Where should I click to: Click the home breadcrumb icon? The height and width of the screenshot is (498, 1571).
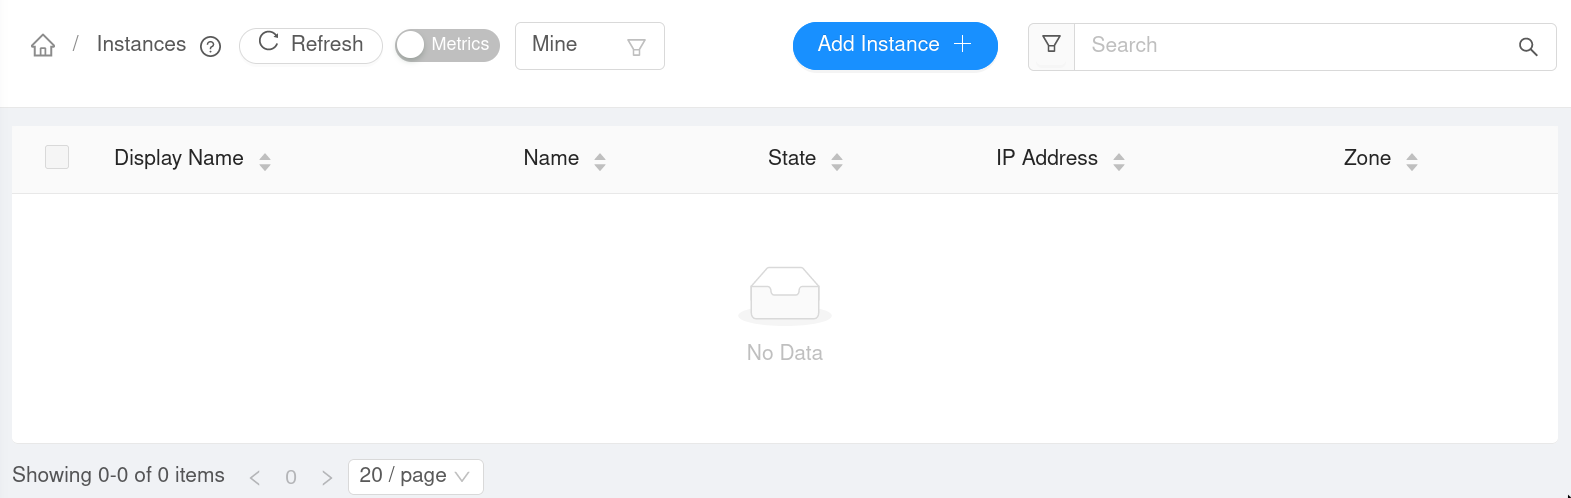pos(43,46)
